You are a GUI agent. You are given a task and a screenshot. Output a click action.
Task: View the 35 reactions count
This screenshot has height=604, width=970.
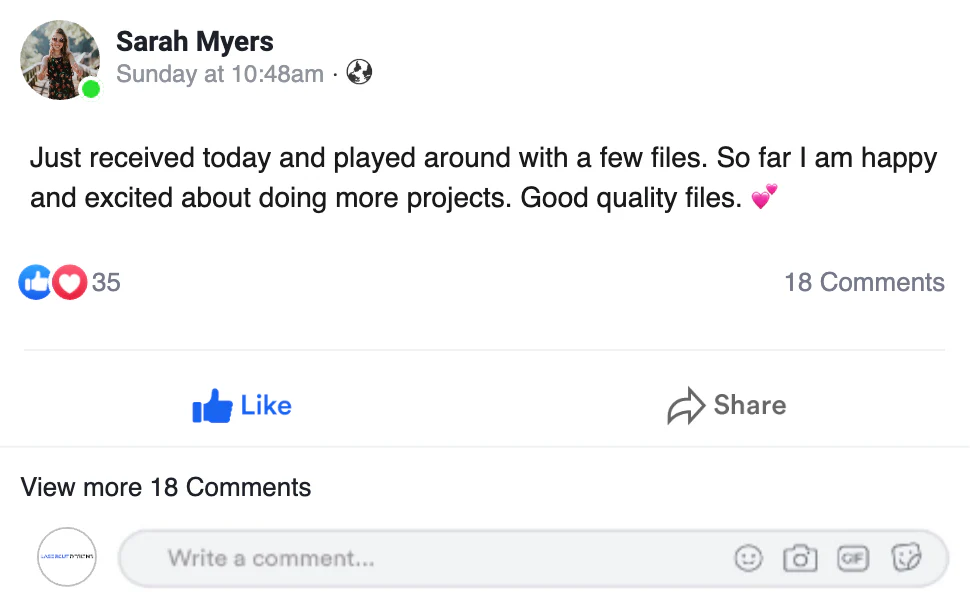point(106,283)
